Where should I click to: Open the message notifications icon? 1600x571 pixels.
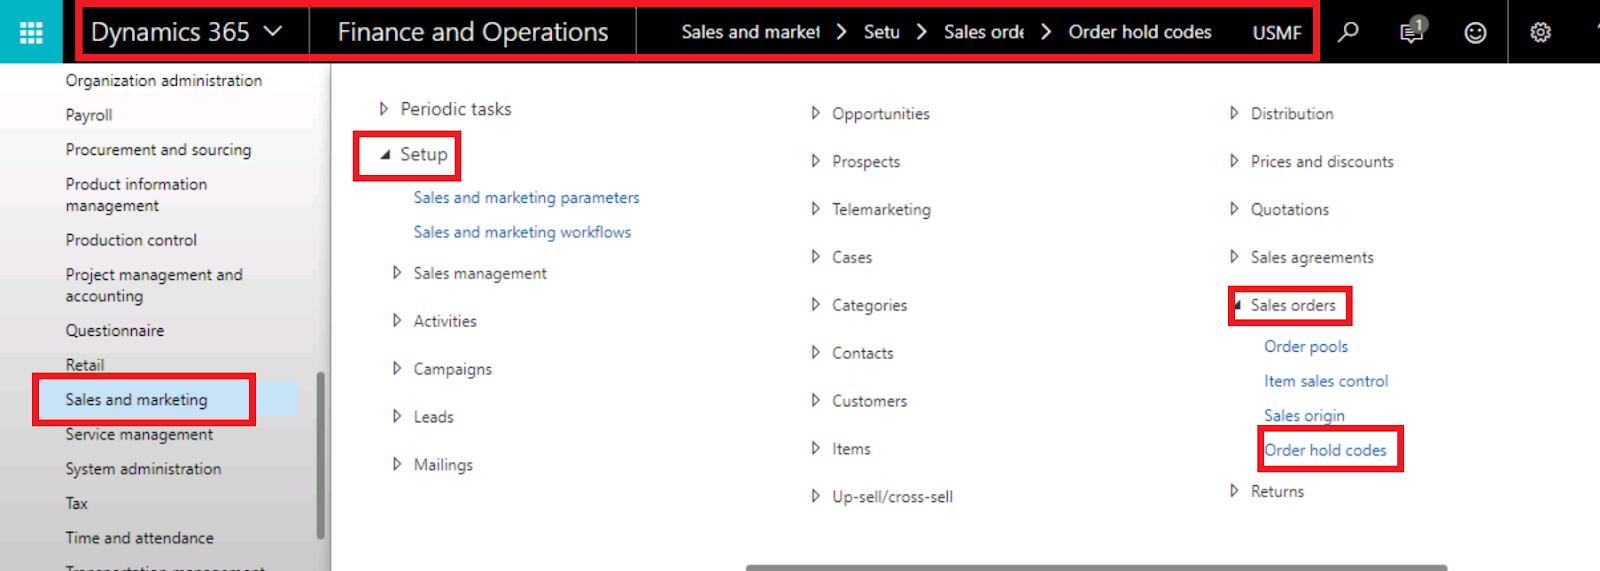pos(1411,32)
